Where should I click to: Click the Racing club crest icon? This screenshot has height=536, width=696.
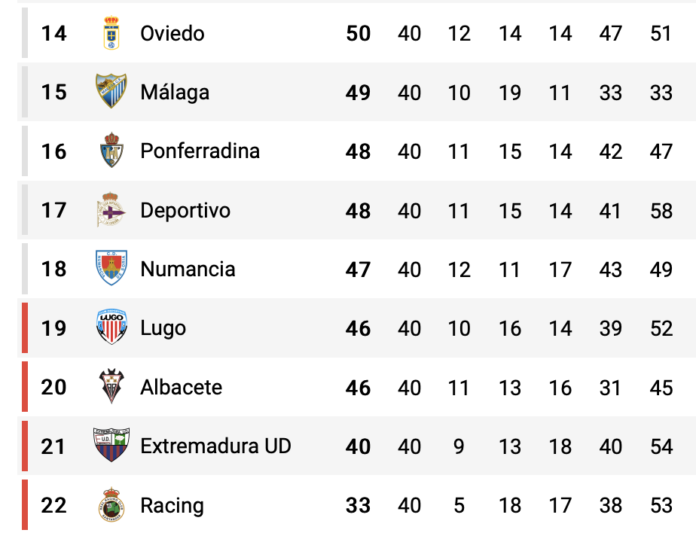[x=111, y=505]
